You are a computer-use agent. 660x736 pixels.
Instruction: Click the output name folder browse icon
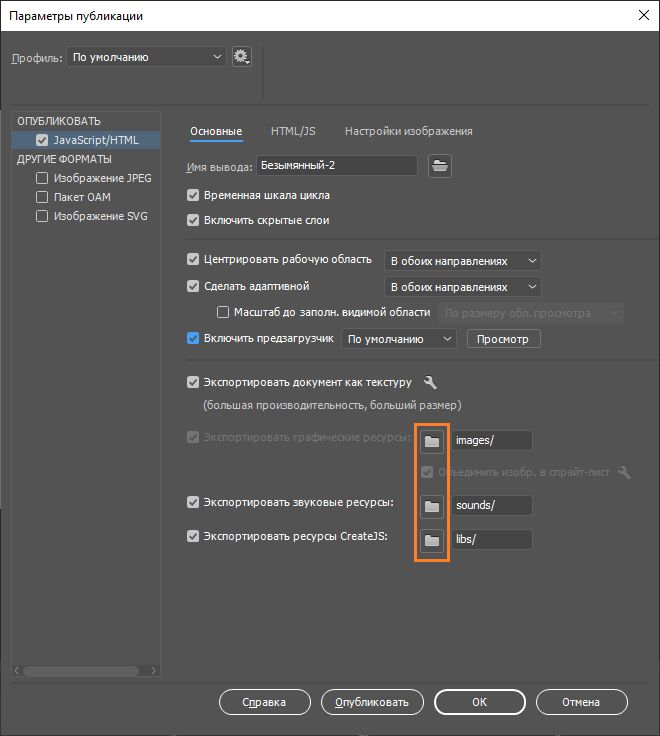pos(440,166)
